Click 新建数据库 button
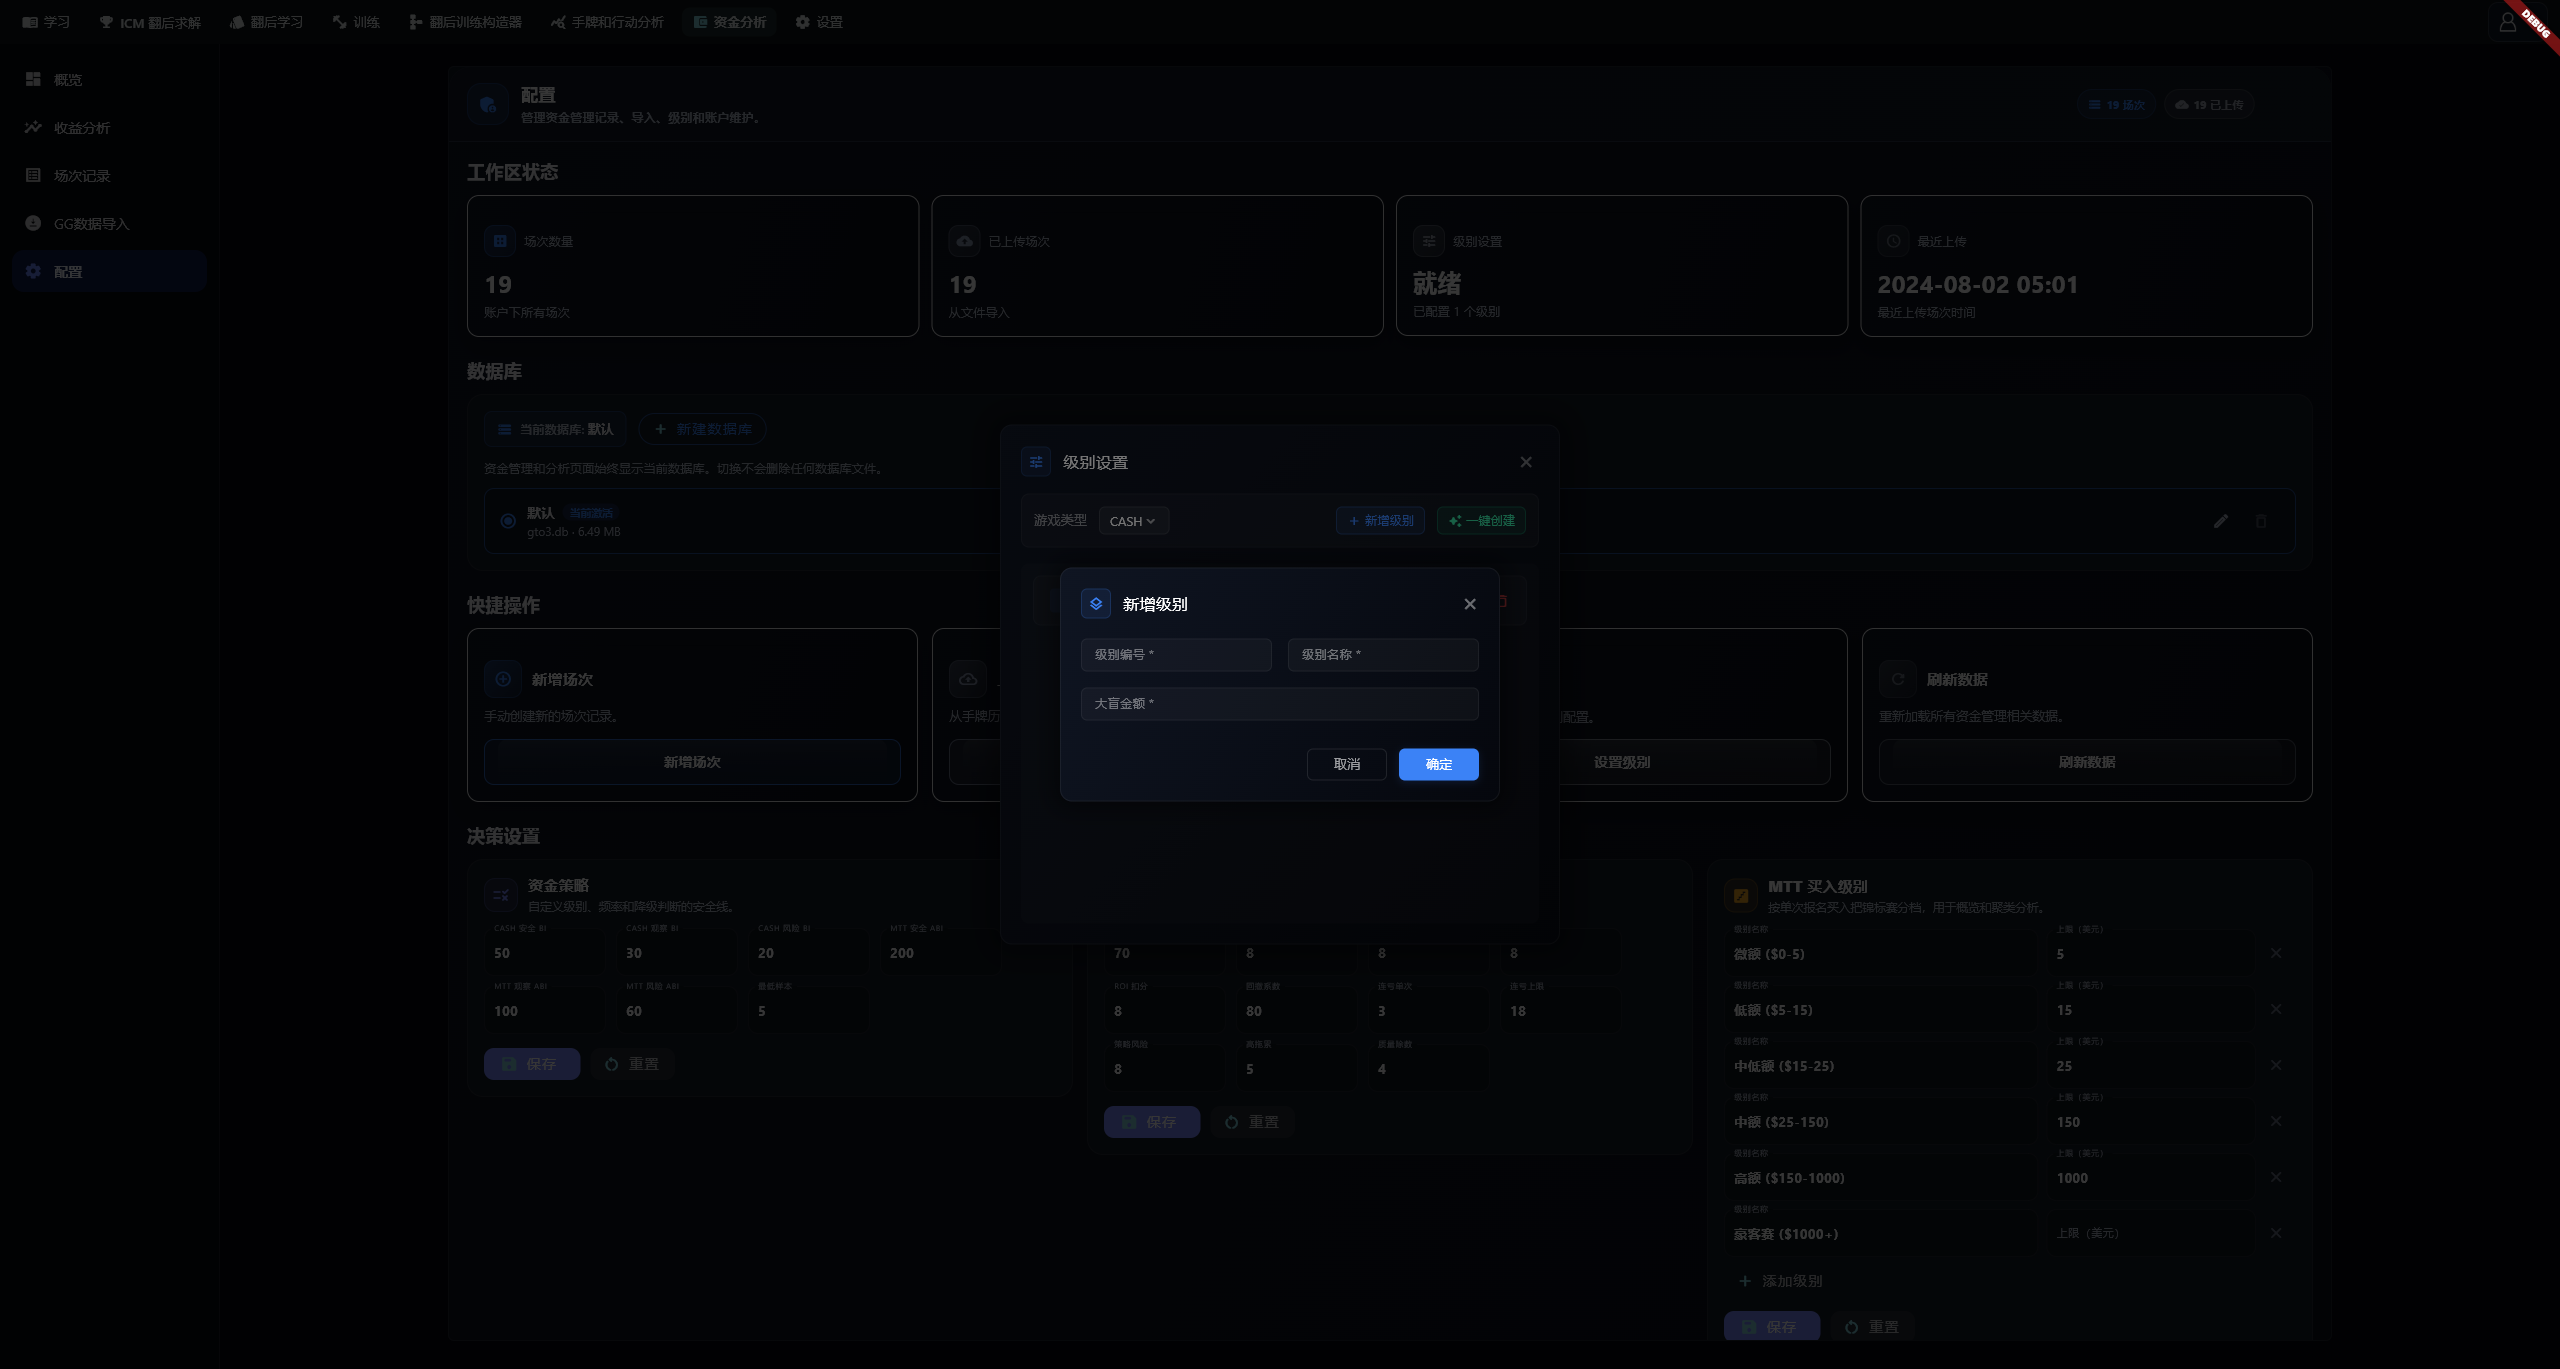This screenshot has width=2560, height=1369. pos(703,429)
